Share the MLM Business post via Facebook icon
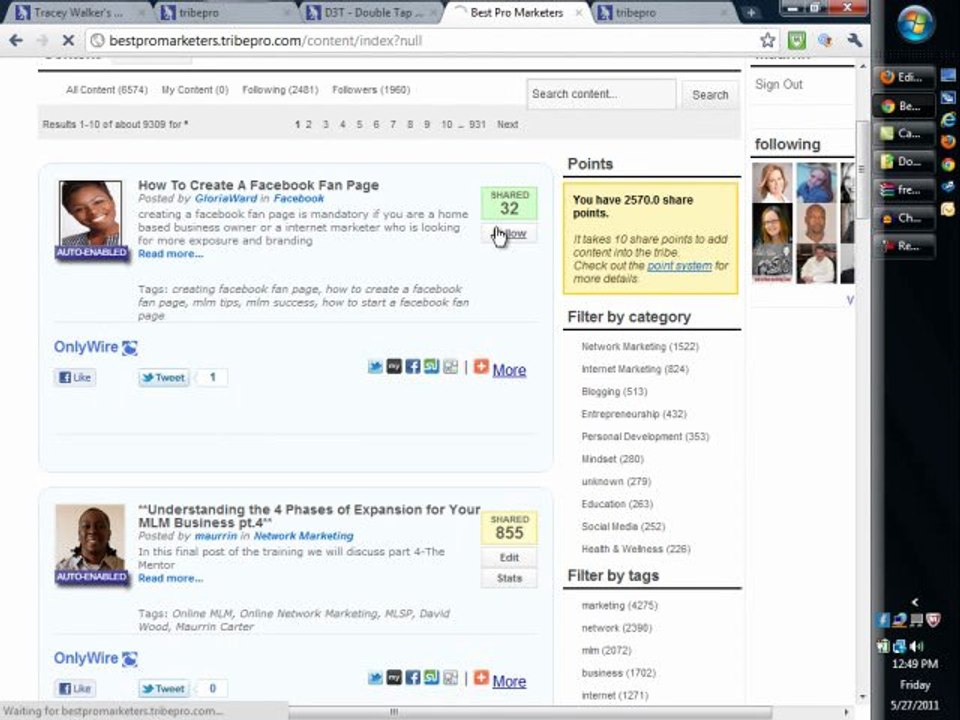The image size is (960, 720). [413, 678]
